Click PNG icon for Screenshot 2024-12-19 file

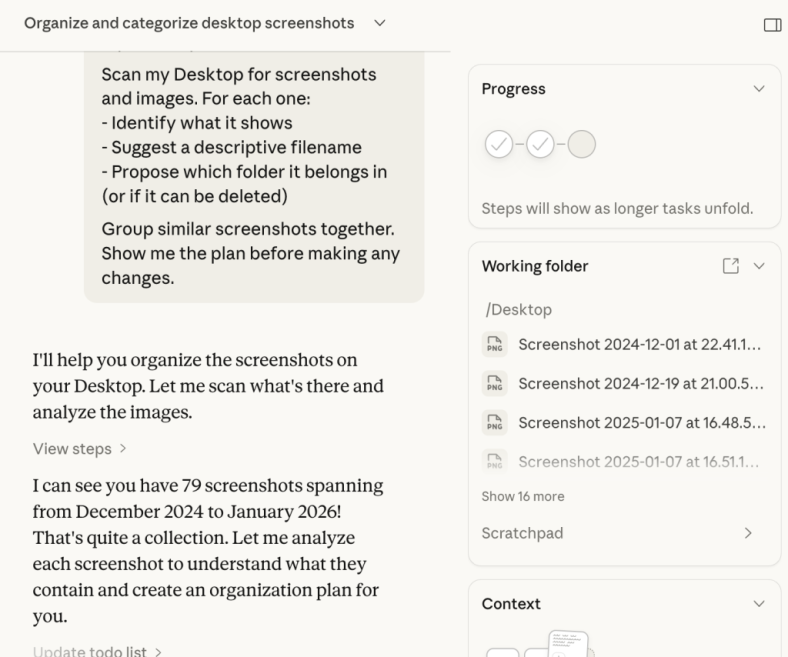(494, 383)
